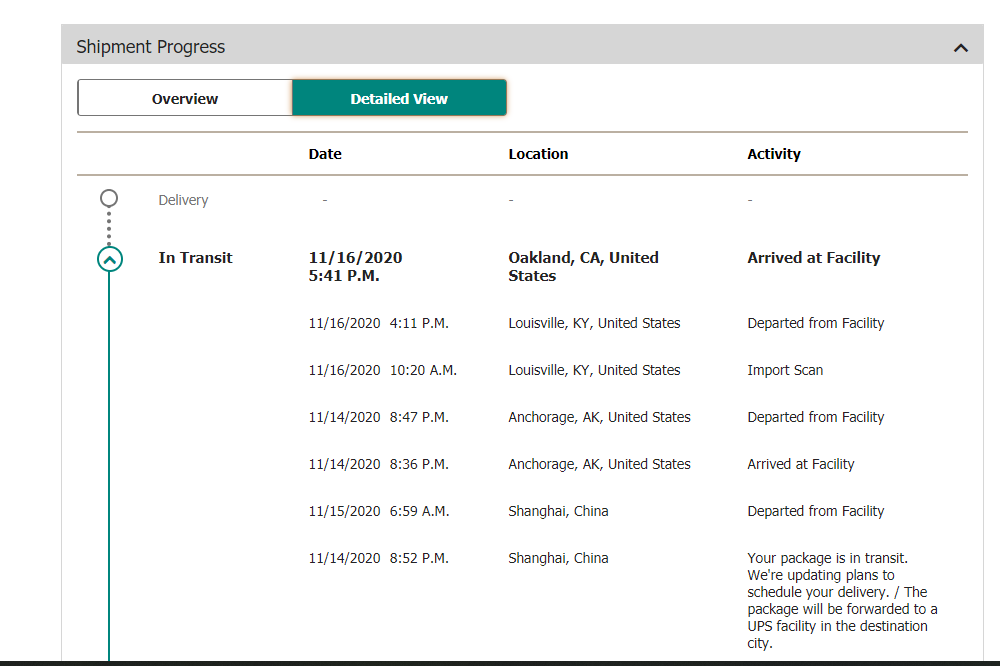Image resolution: width=1000 pixels, height=666 pixels.
Task: Click the Anchorage 8:47 P.M. Departed from Facility
Action: pyautogui.click(x=816, y=417)
